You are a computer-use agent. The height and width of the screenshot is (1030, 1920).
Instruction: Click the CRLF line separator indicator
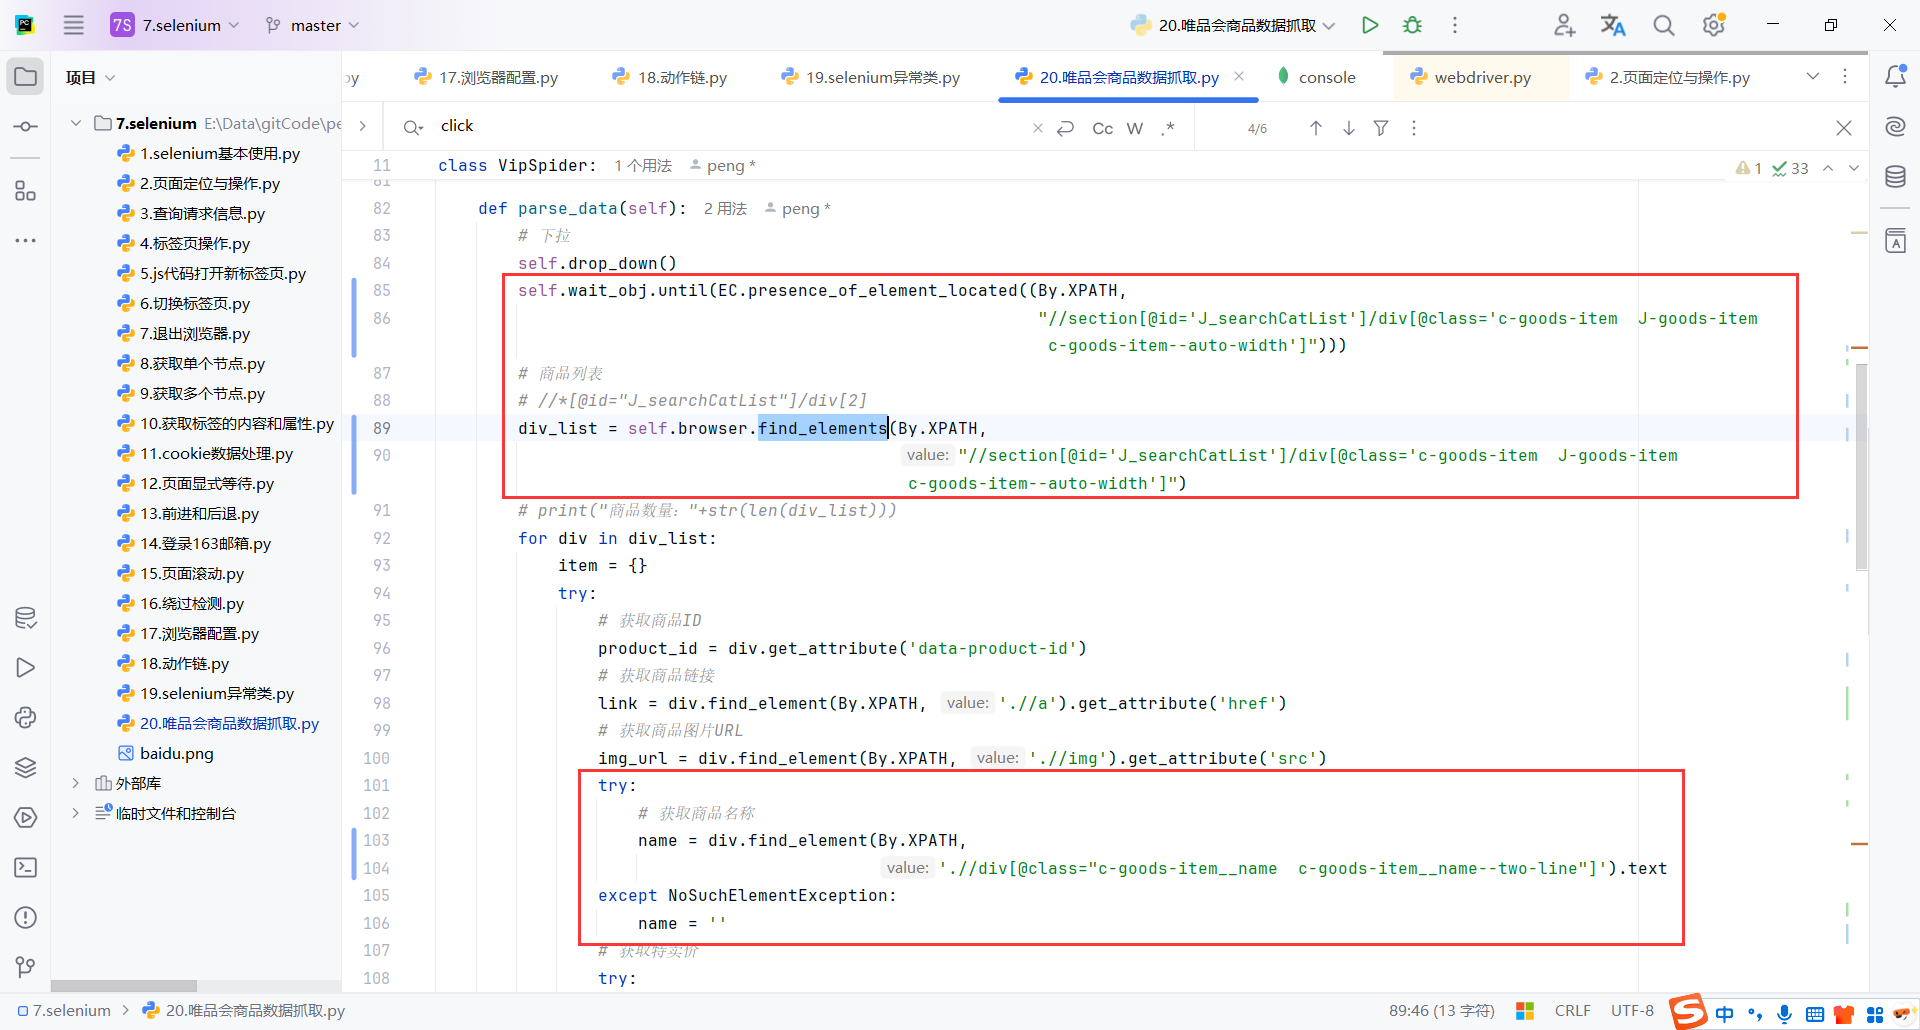(x=1572, y=1011)
